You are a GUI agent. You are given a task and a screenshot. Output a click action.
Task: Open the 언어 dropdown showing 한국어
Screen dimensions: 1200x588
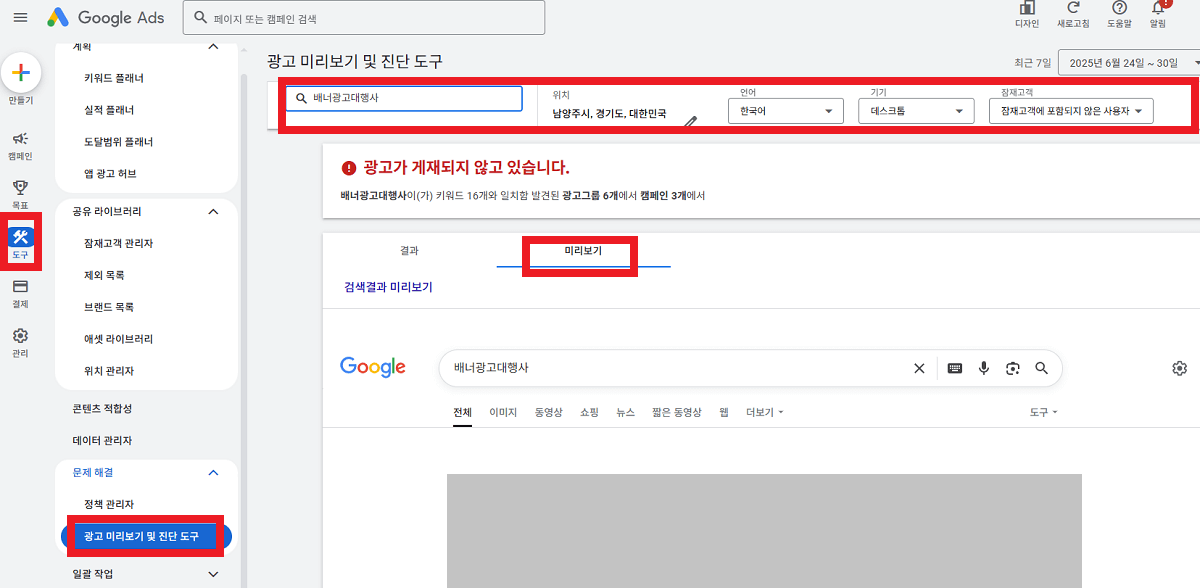[x=785, y=111]
